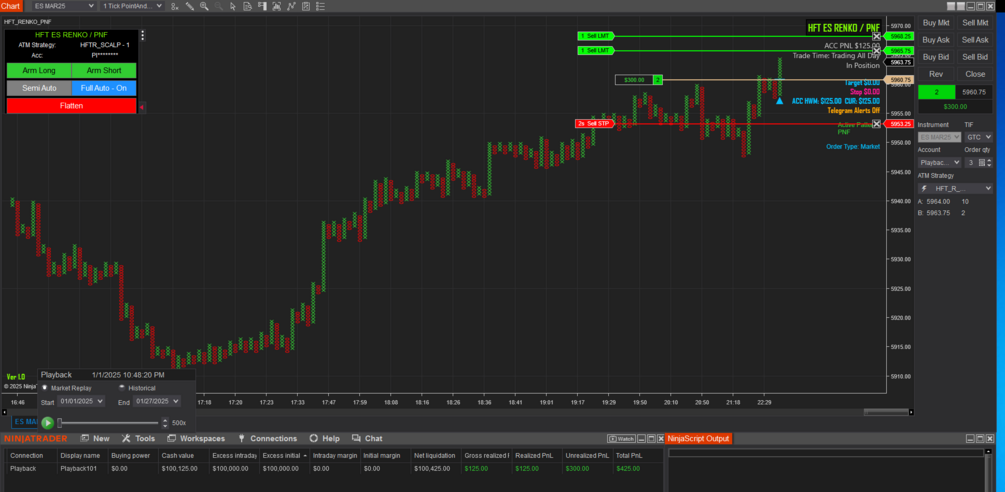Open the Connections menu
The height and width of the screenshot is (492, 1005).
(267, 439)
